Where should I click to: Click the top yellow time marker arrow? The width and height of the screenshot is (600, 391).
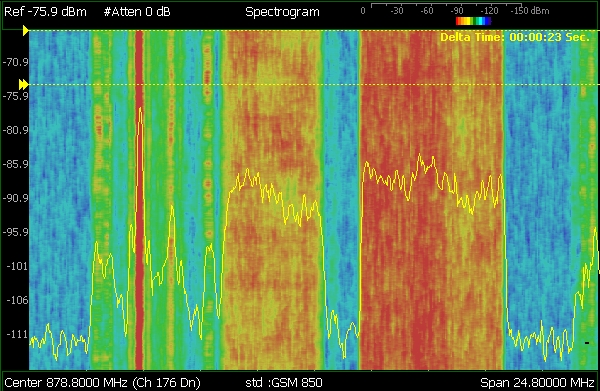click(x=26, y=31)
